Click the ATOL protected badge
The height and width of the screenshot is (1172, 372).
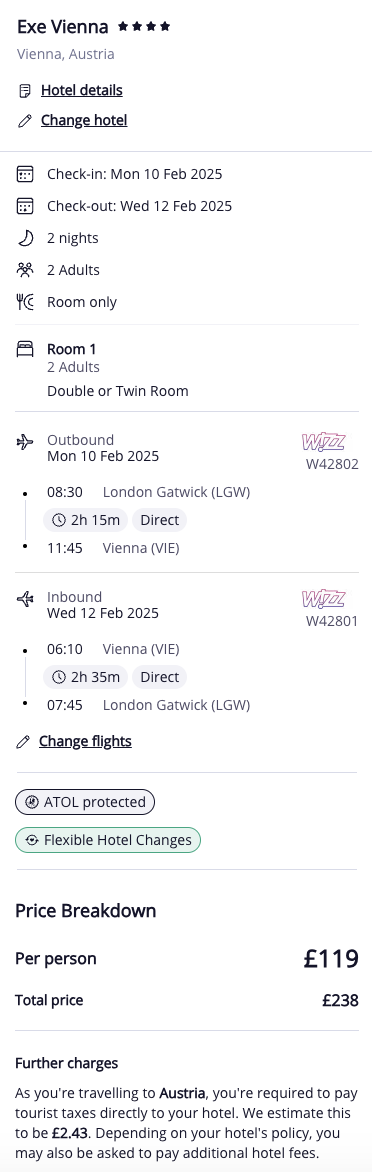[85, 802]
